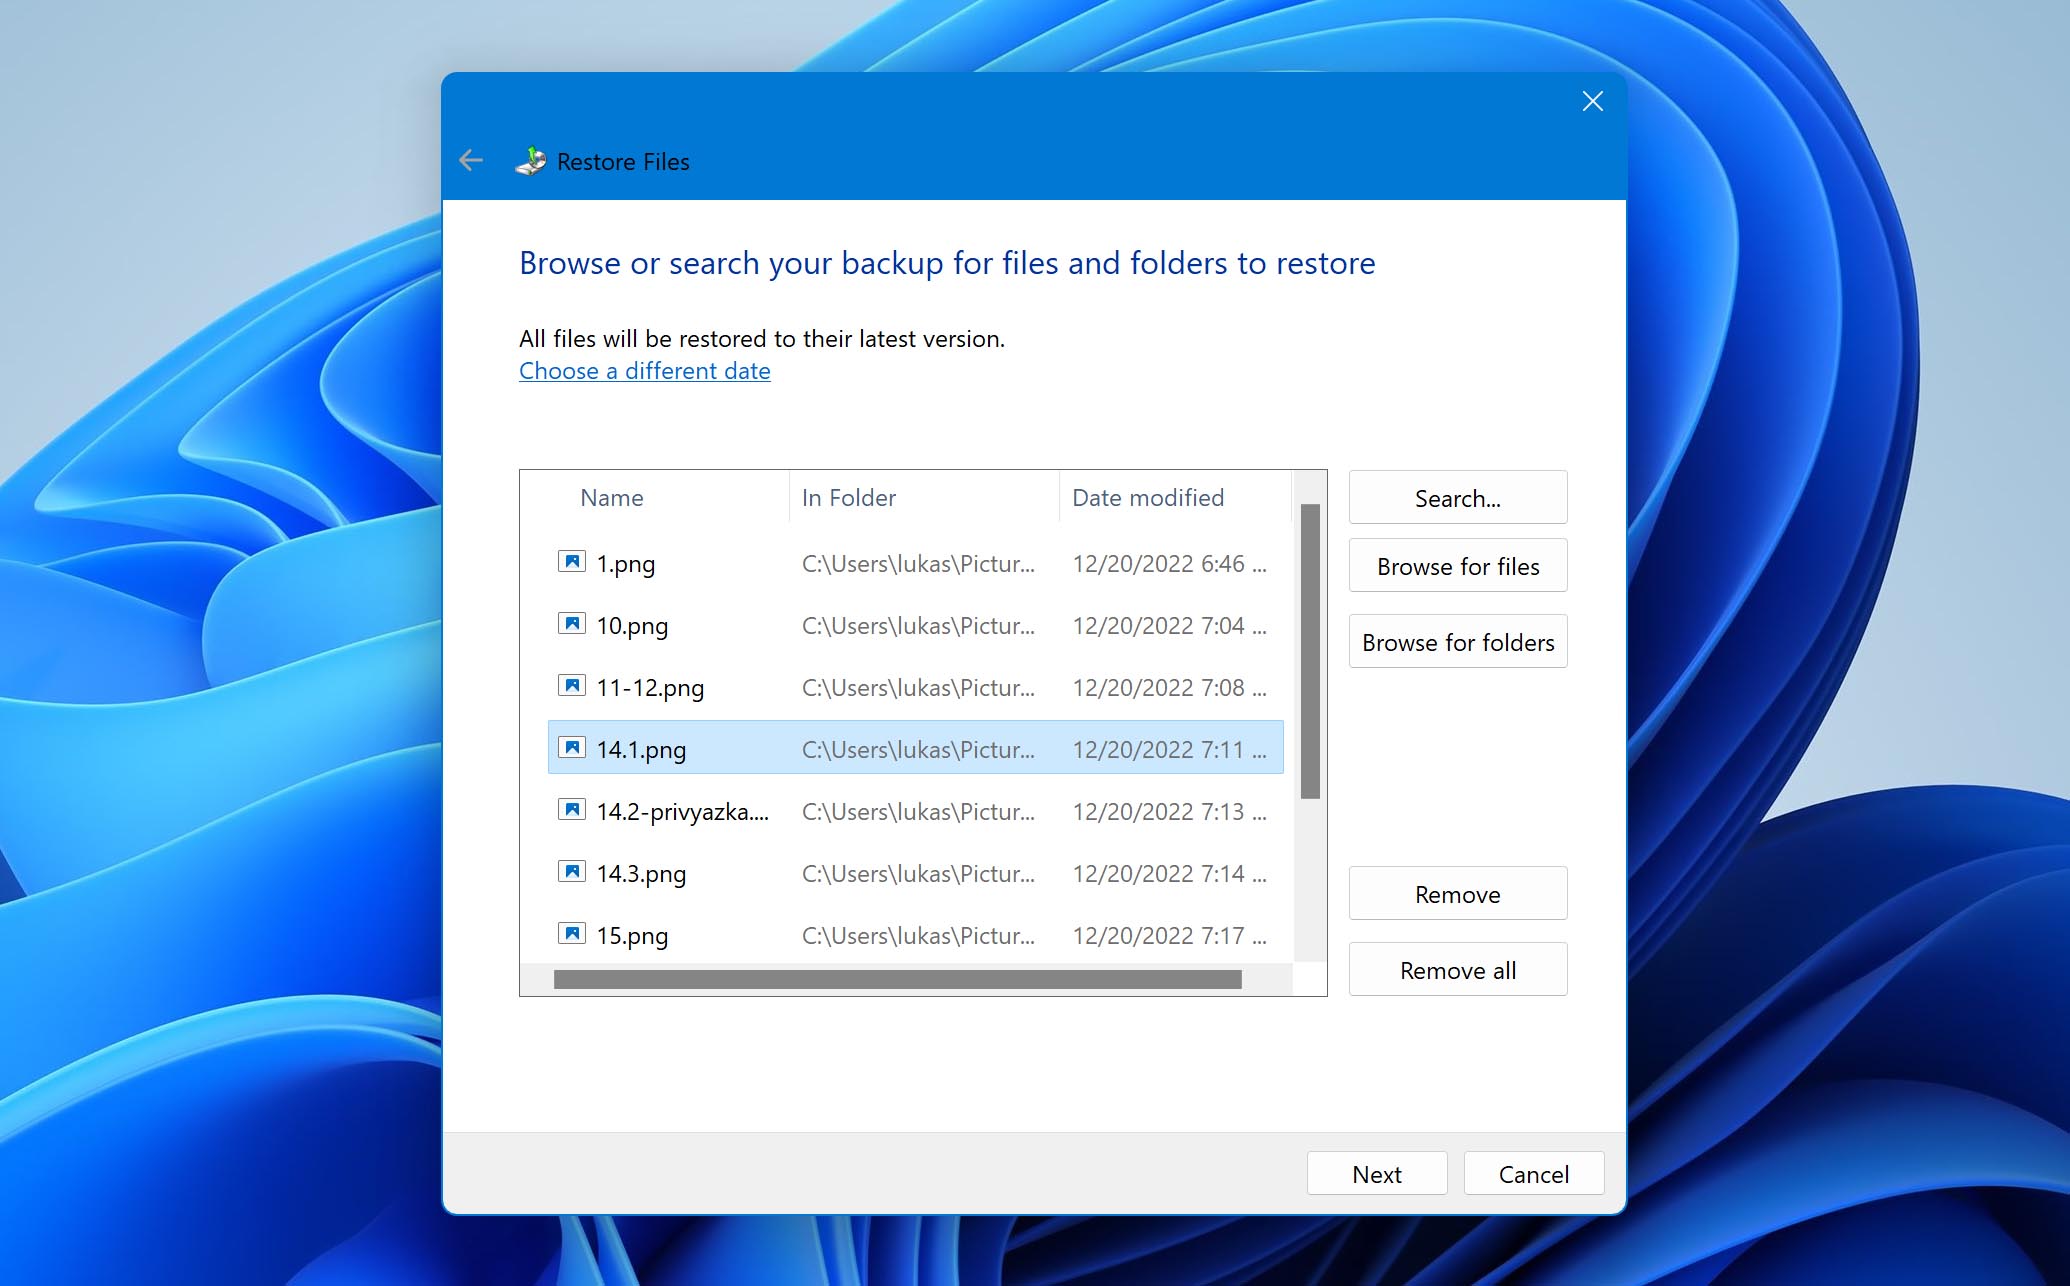The height and width of the screenshot is (1286, 2070).
Task: Open Browse for files option
Action: tap(1457, 566)
